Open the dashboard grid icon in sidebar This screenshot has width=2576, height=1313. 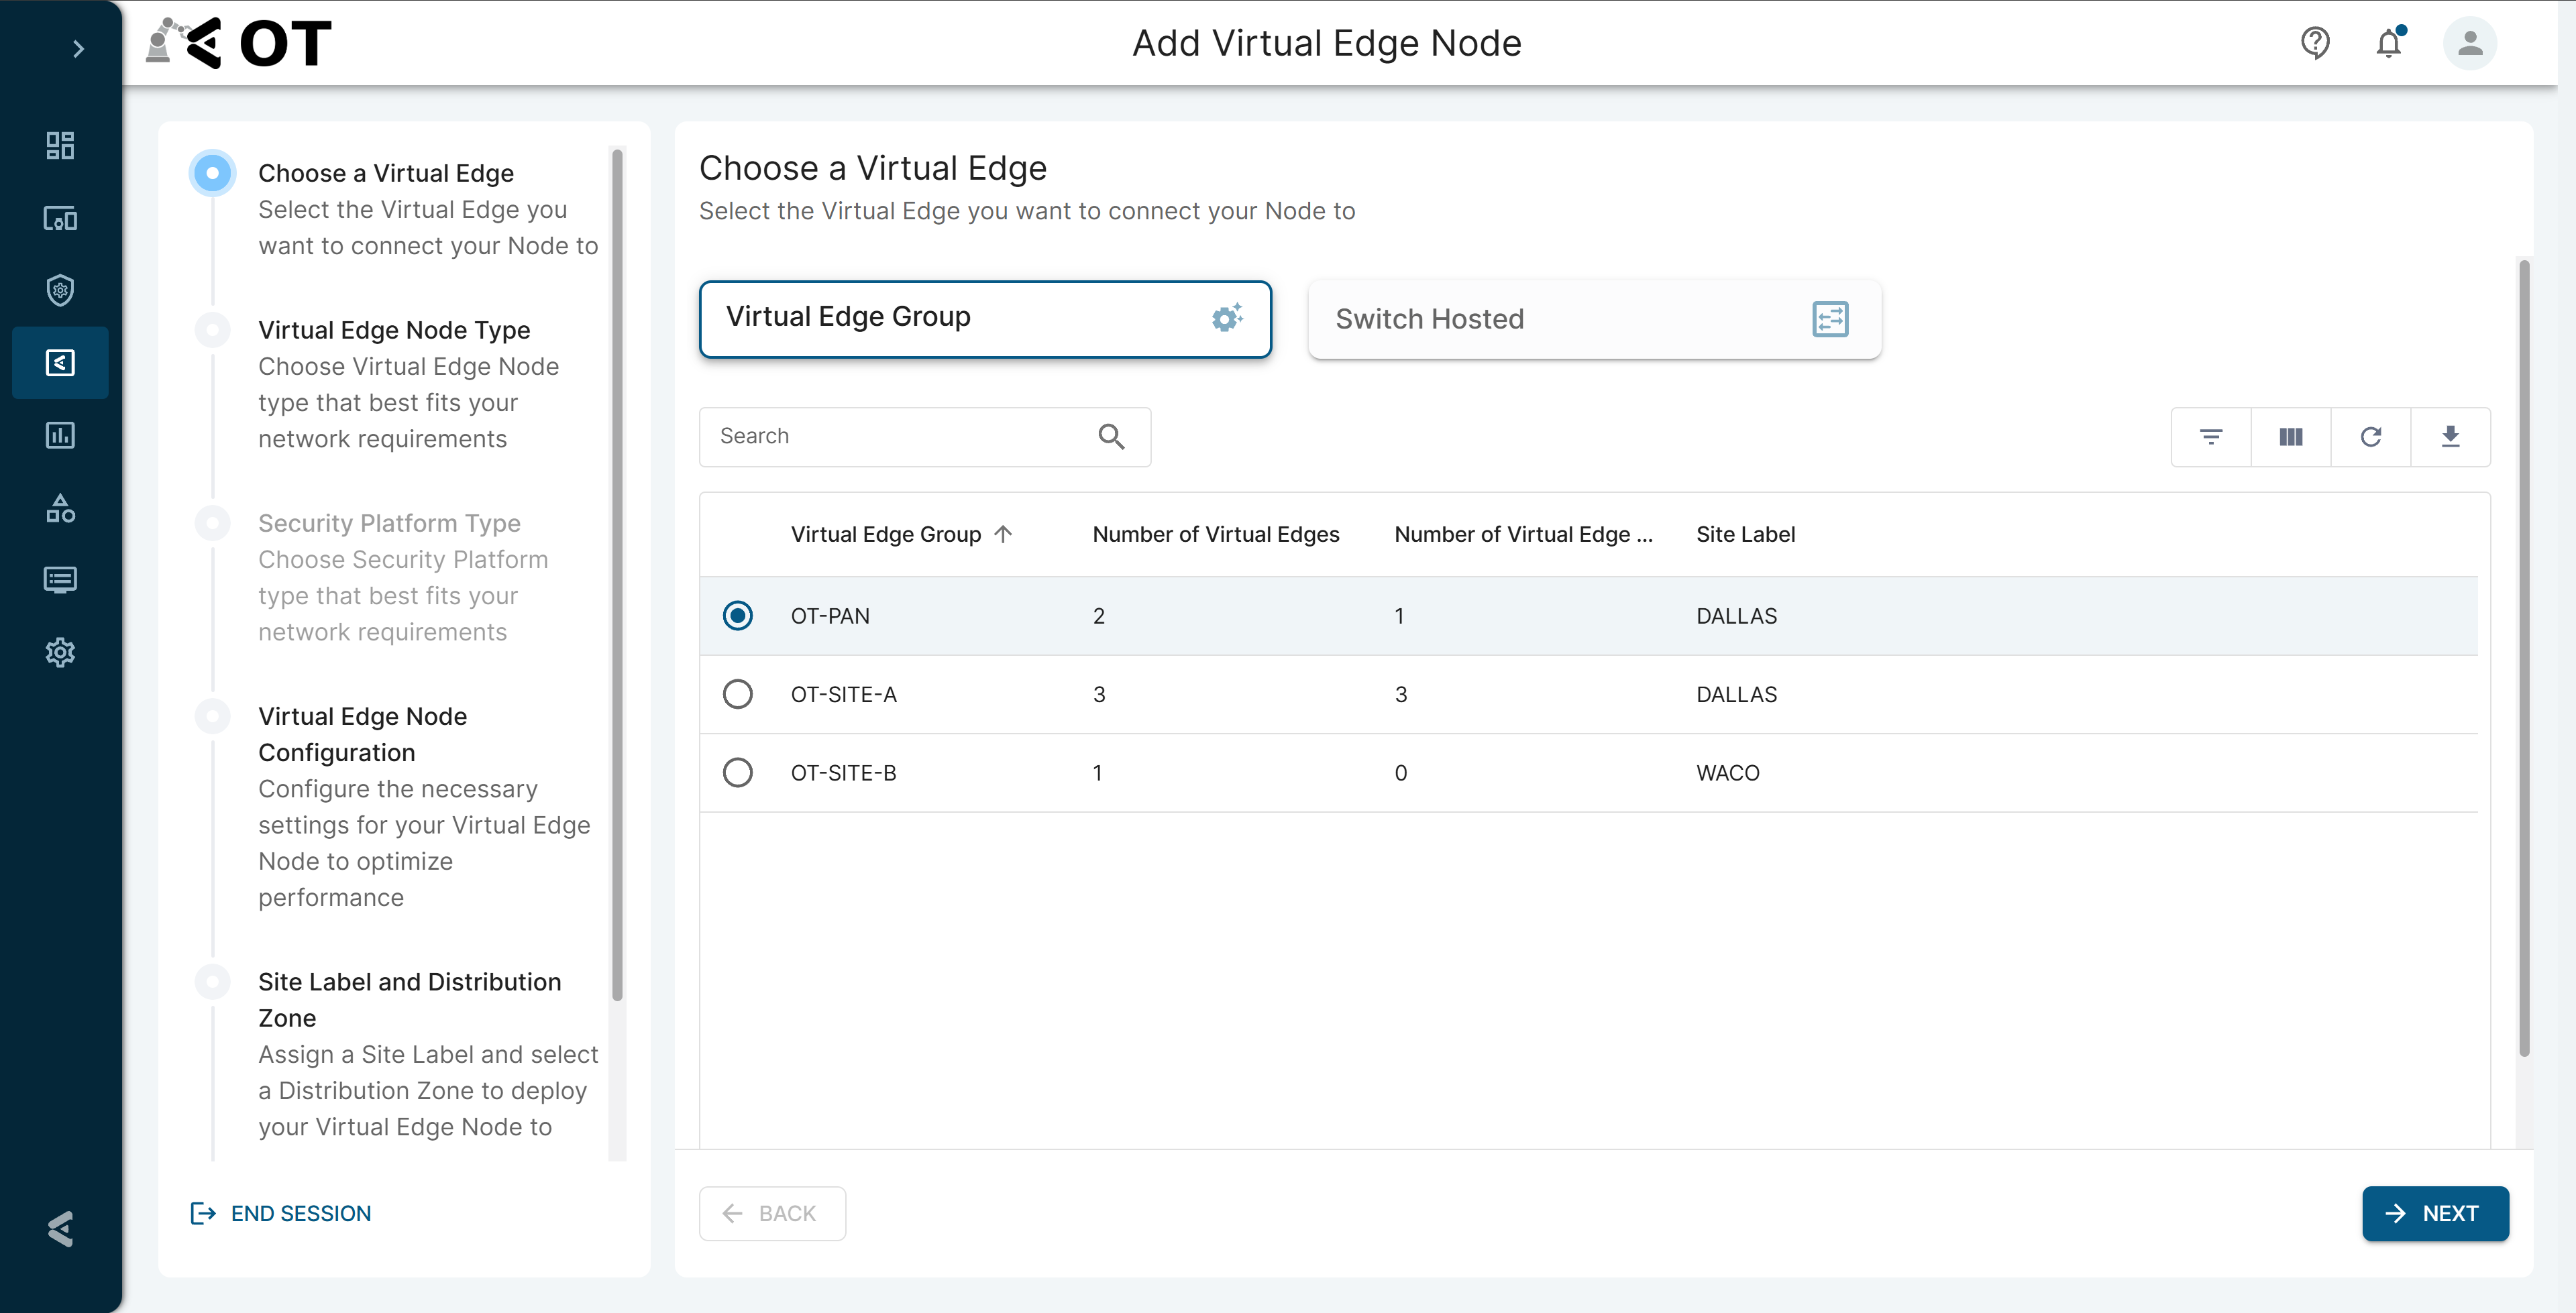60,146
